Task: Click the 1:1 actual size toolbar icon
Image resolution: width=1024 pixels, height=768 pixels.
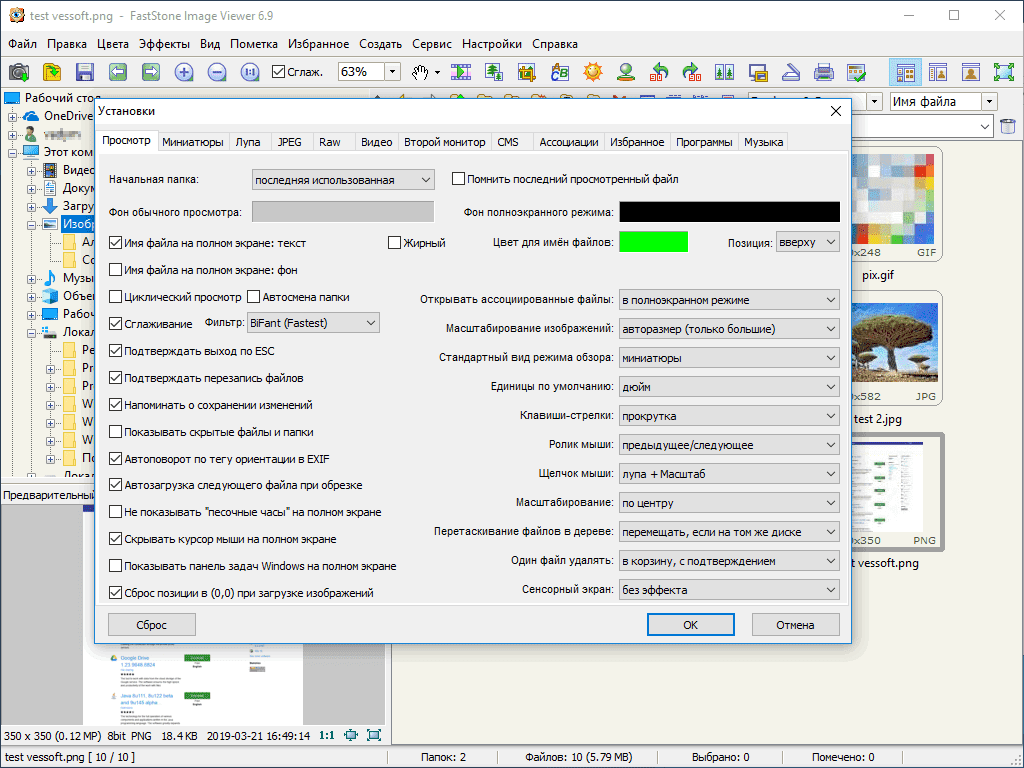Action: (250, 72)
